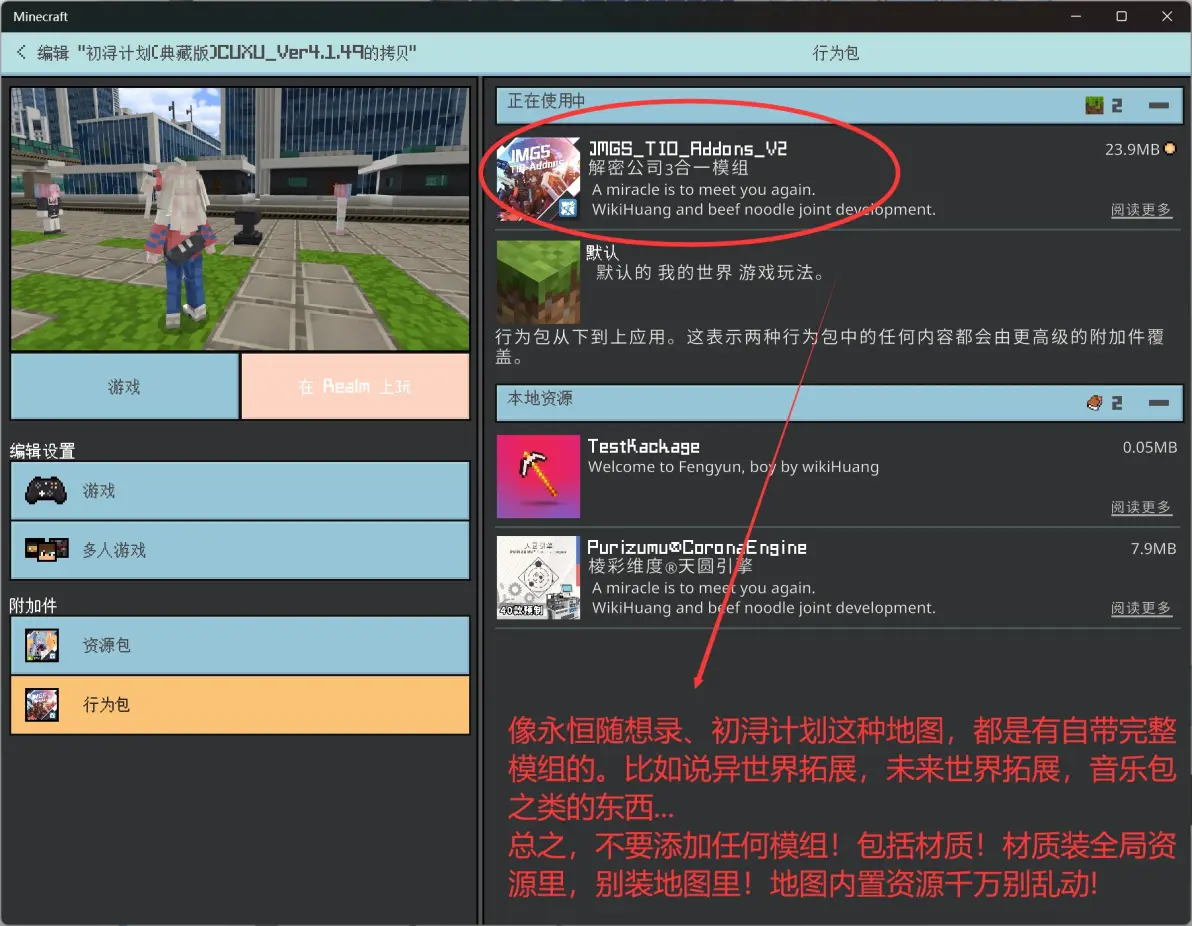Click the 'Welcome to Fengyun' description text
This screenshot has height=926, width=1192.
click(x=734, y=467)
